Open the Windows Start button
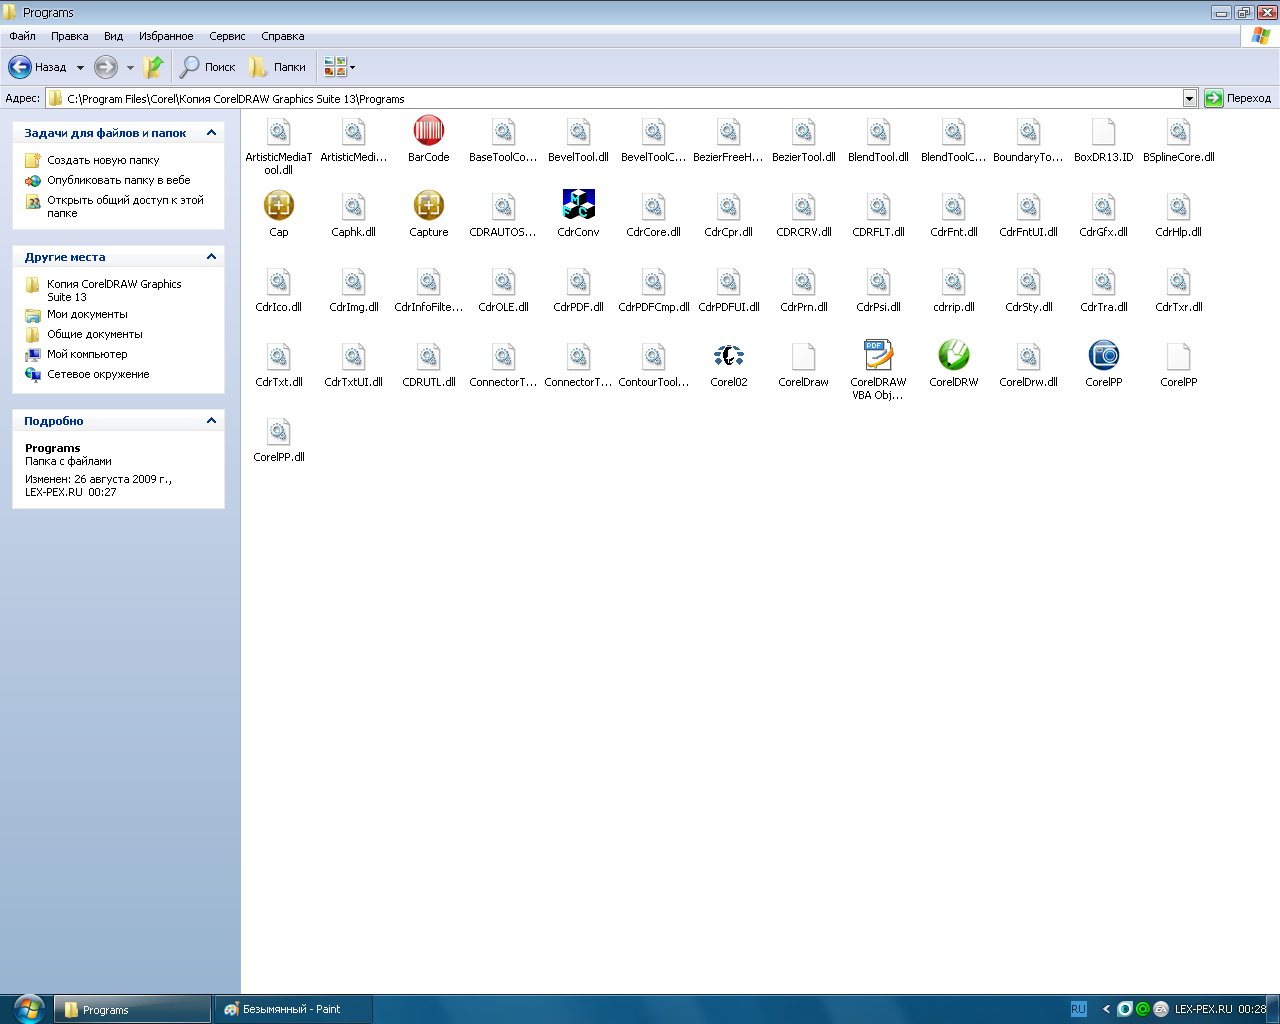This screenshot has width=1280, height=1024. pyautogui.click(x=28, y=1008)
